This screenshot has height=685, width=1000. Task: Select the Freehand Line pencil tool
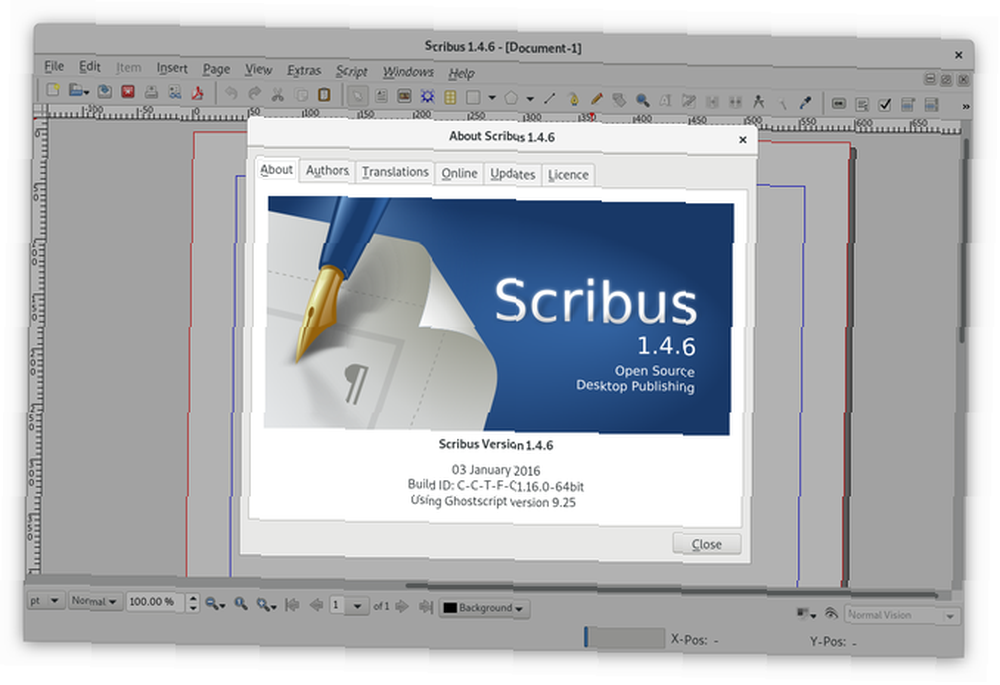(596, 99)
